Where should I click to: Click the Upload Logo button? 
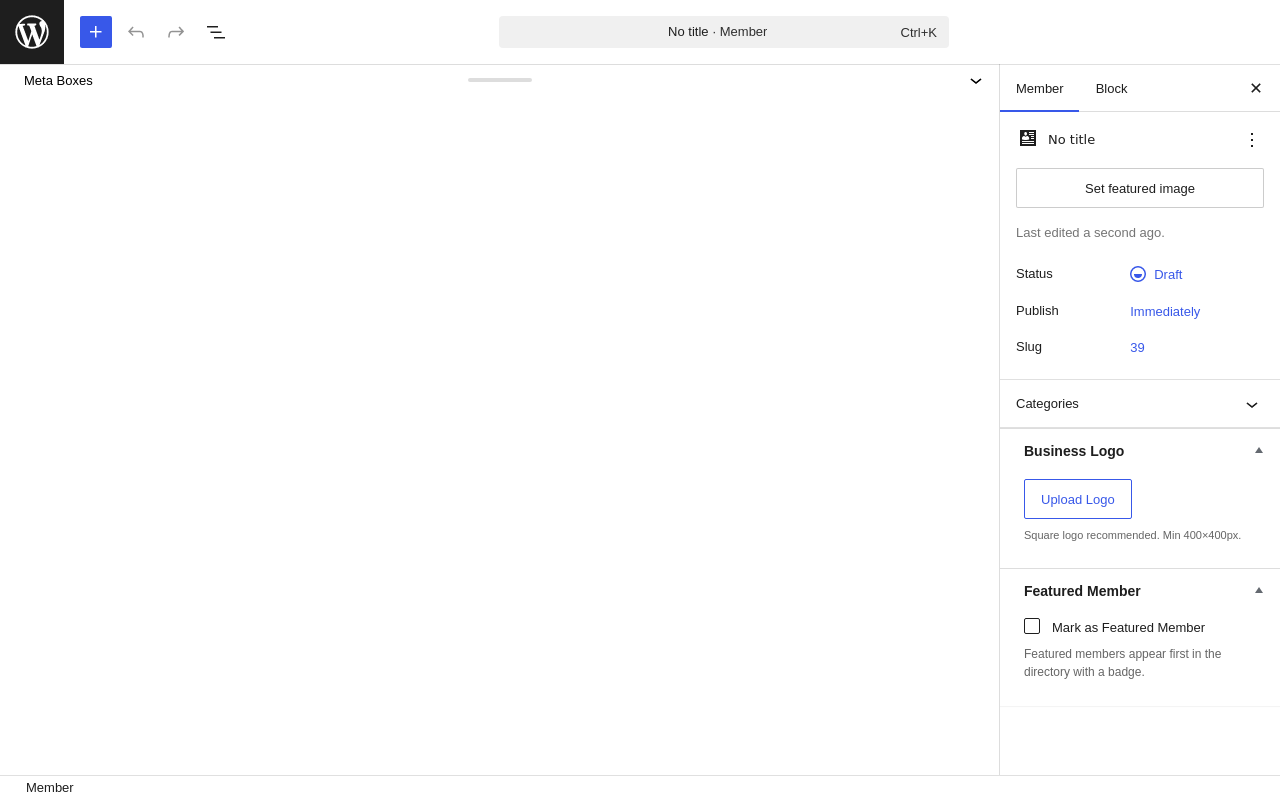(1078, 499)
